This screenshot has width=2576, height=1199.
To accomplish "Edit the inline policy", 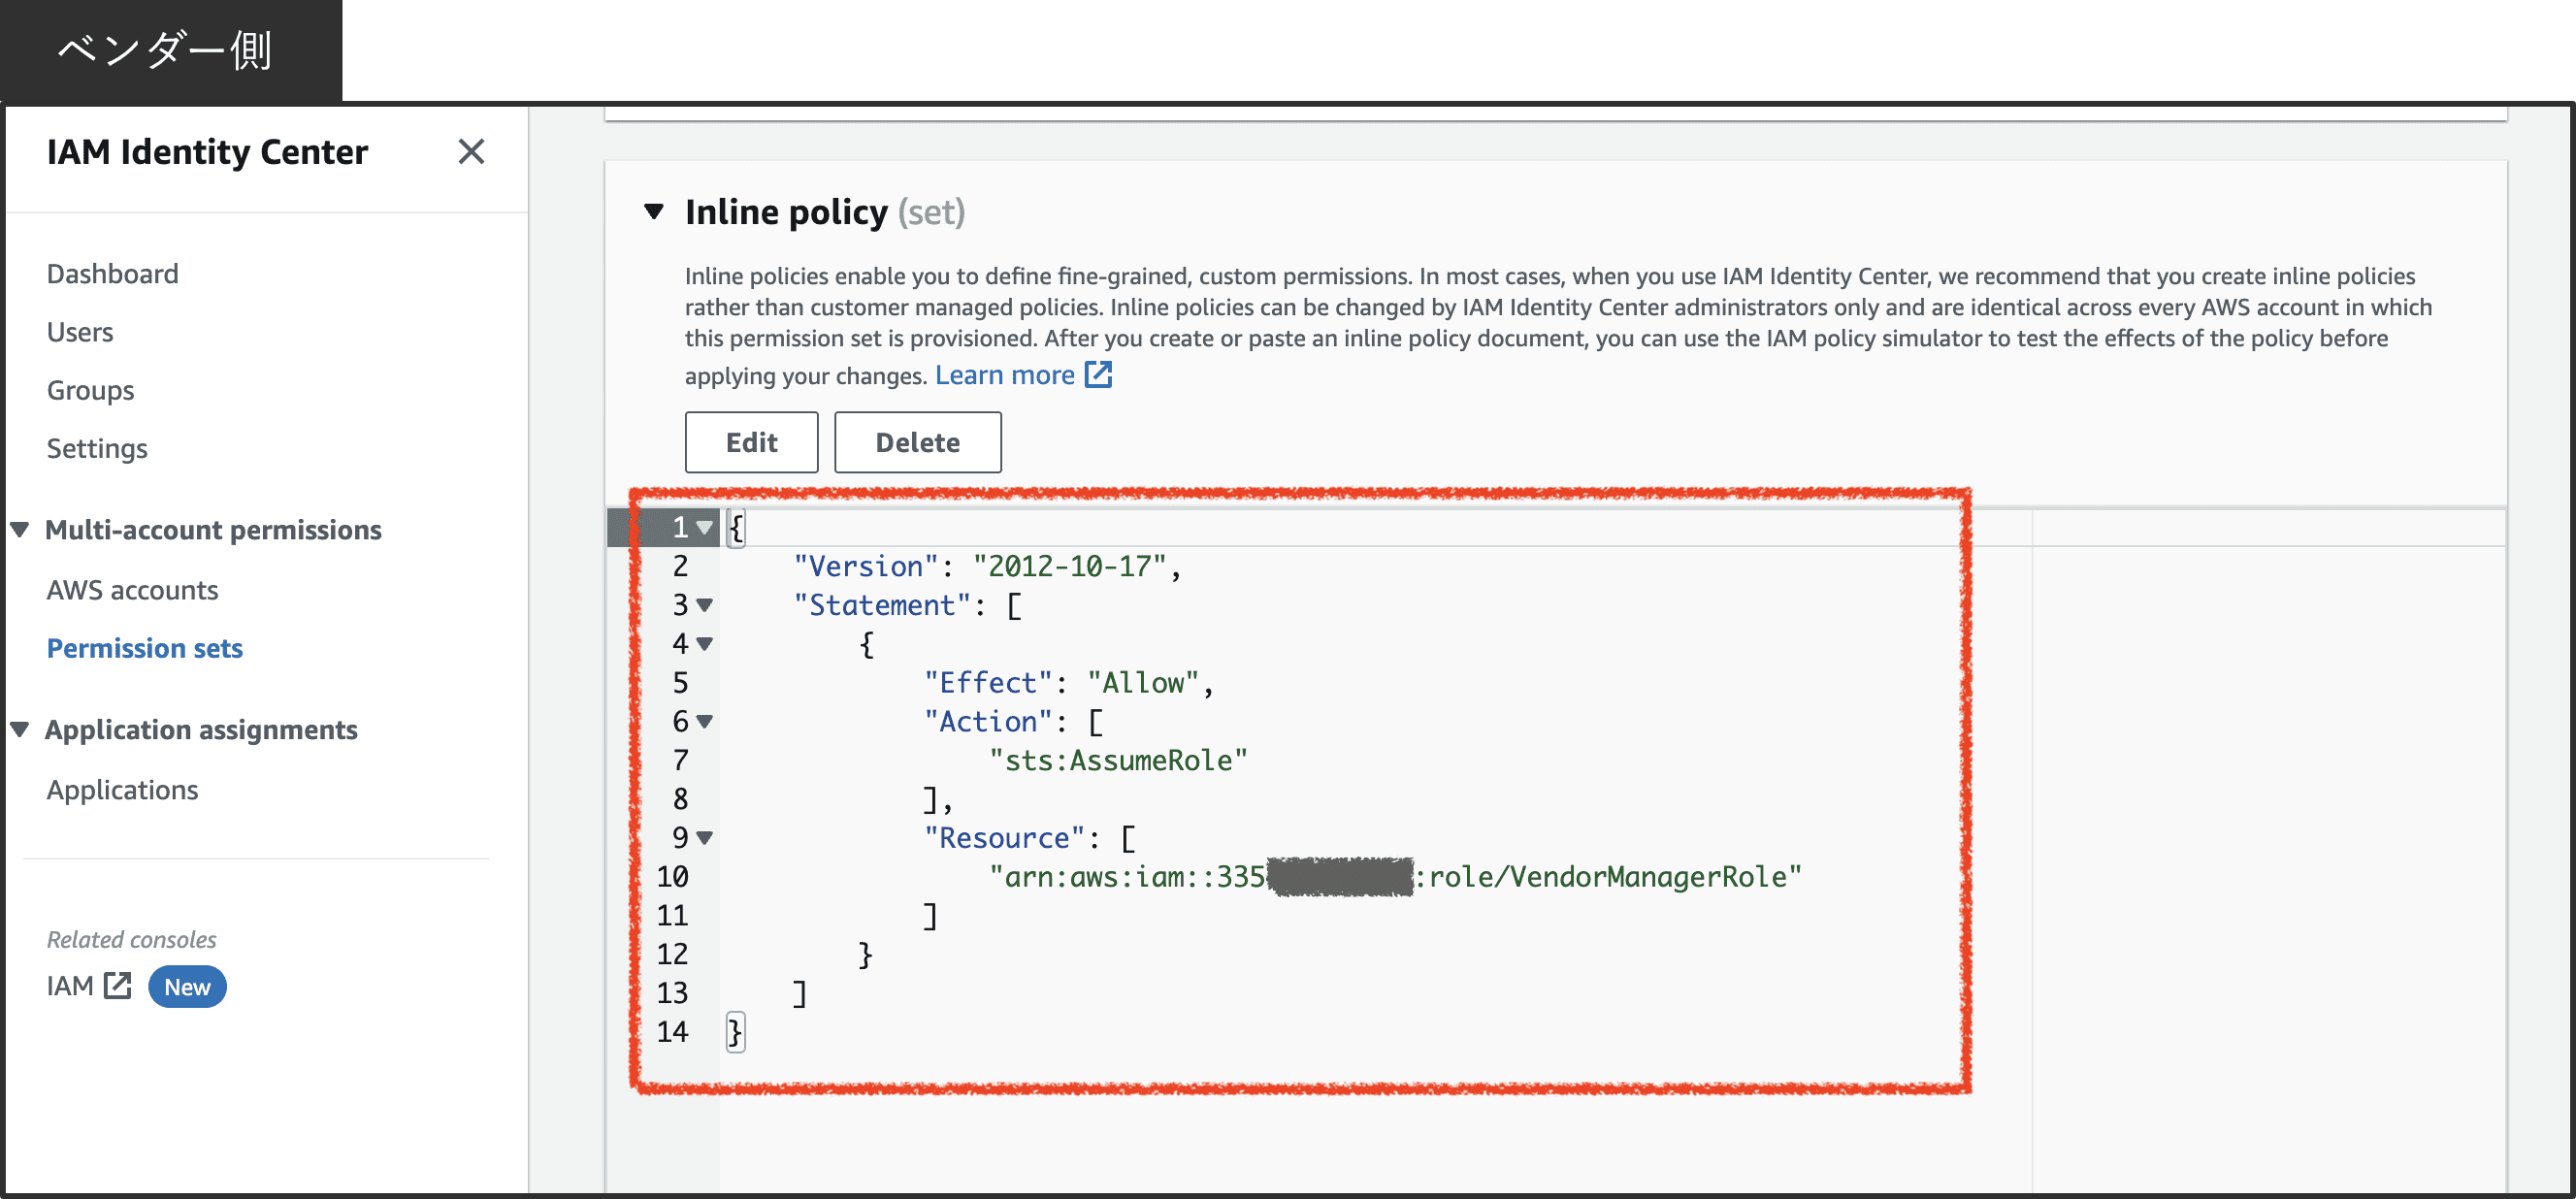I will pos(751,442).
